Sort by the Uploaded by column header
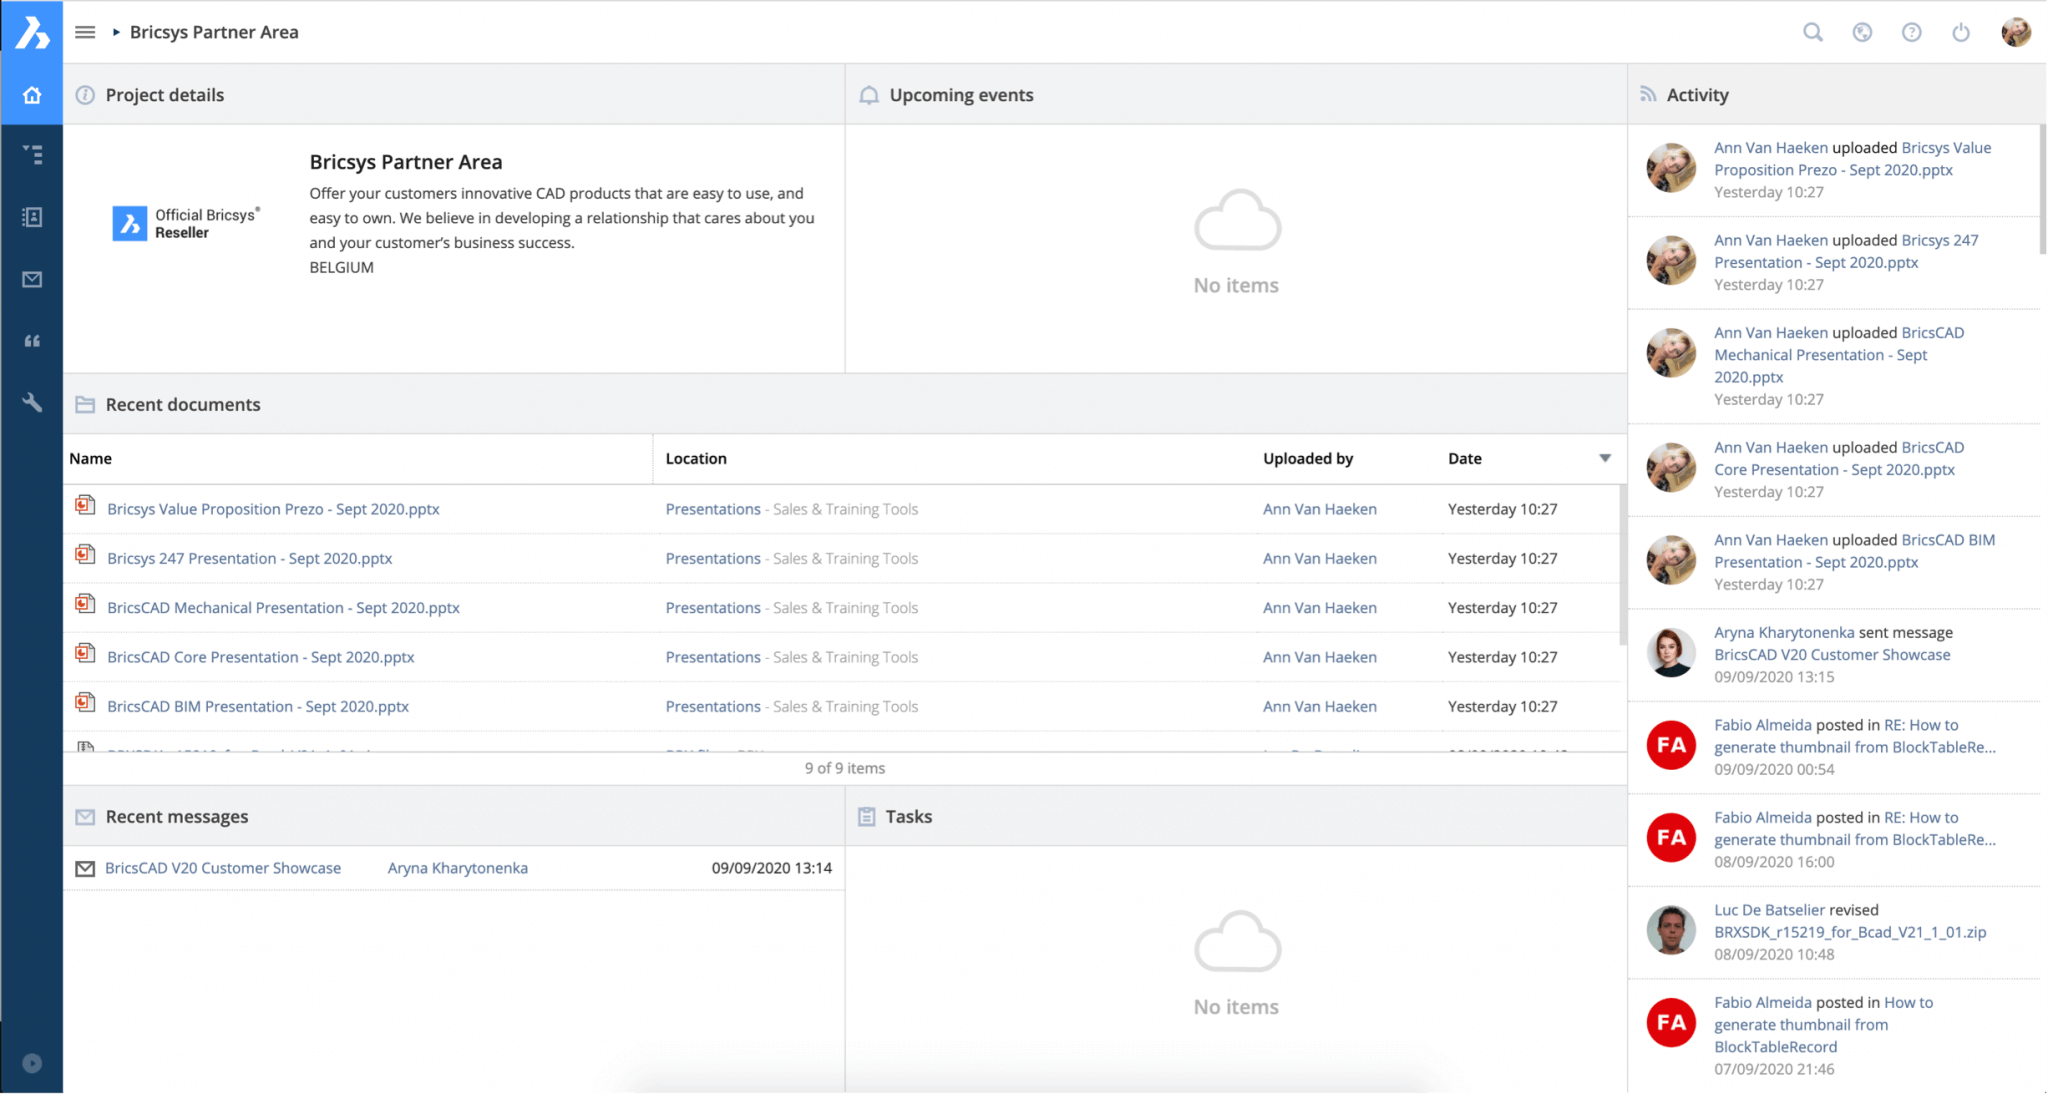Viewport: 2048px width, 1094px height. [1307, 458]
